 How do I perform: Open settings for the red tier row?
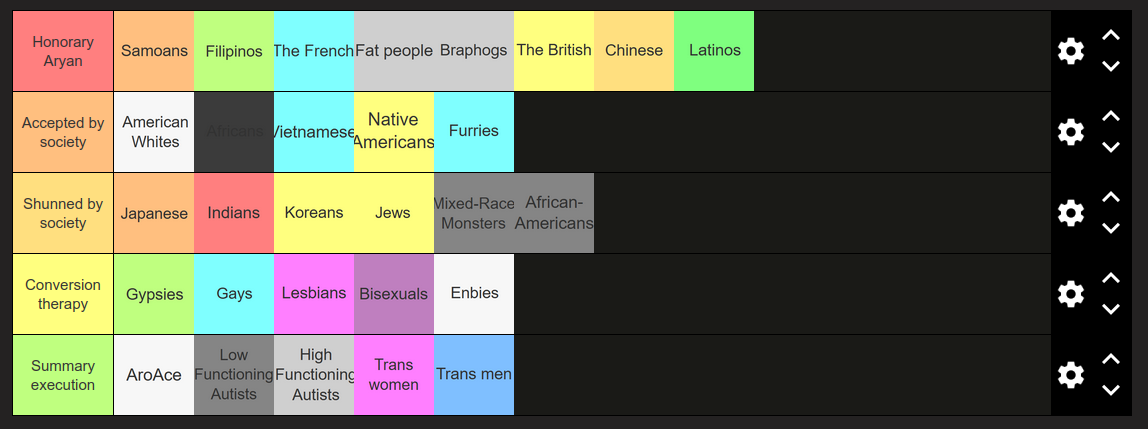pos(1070,51)
